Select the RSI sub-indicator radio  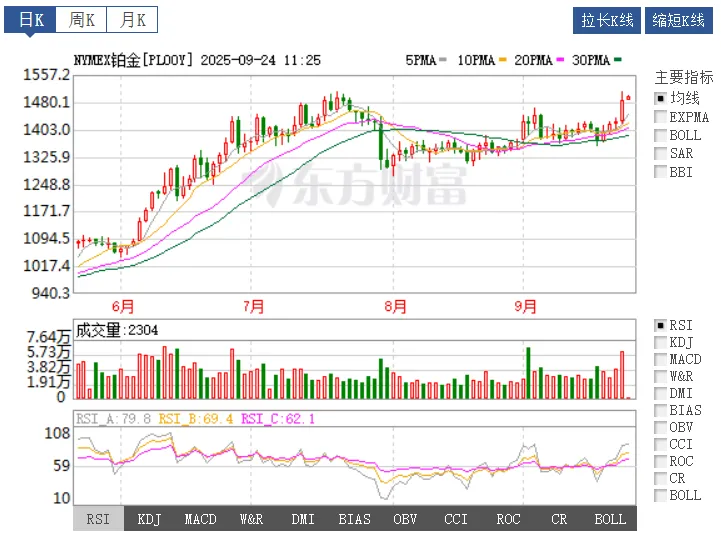(660, 325)
